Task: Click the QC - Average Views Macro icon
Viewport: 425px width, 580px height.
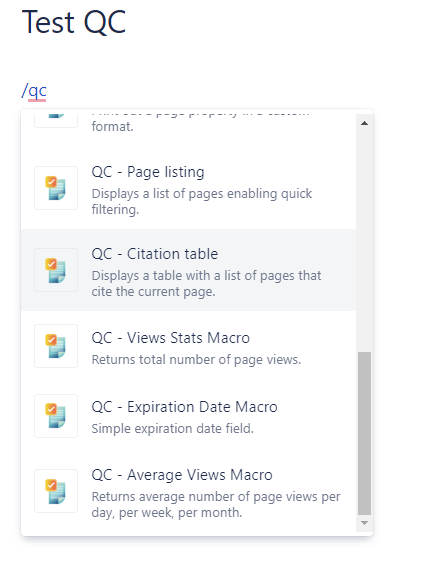Action: coord(56,491)
